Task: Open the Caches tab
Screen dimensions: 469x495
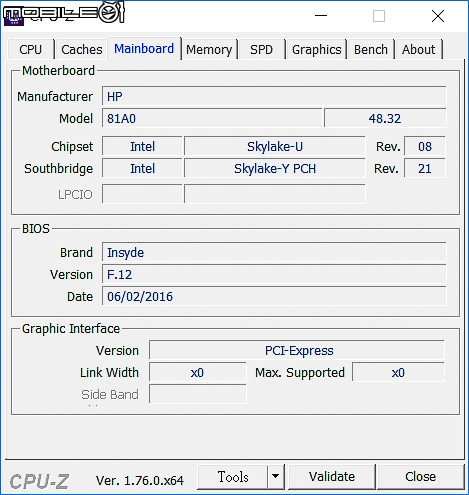Action: click(x=82, y=49)
